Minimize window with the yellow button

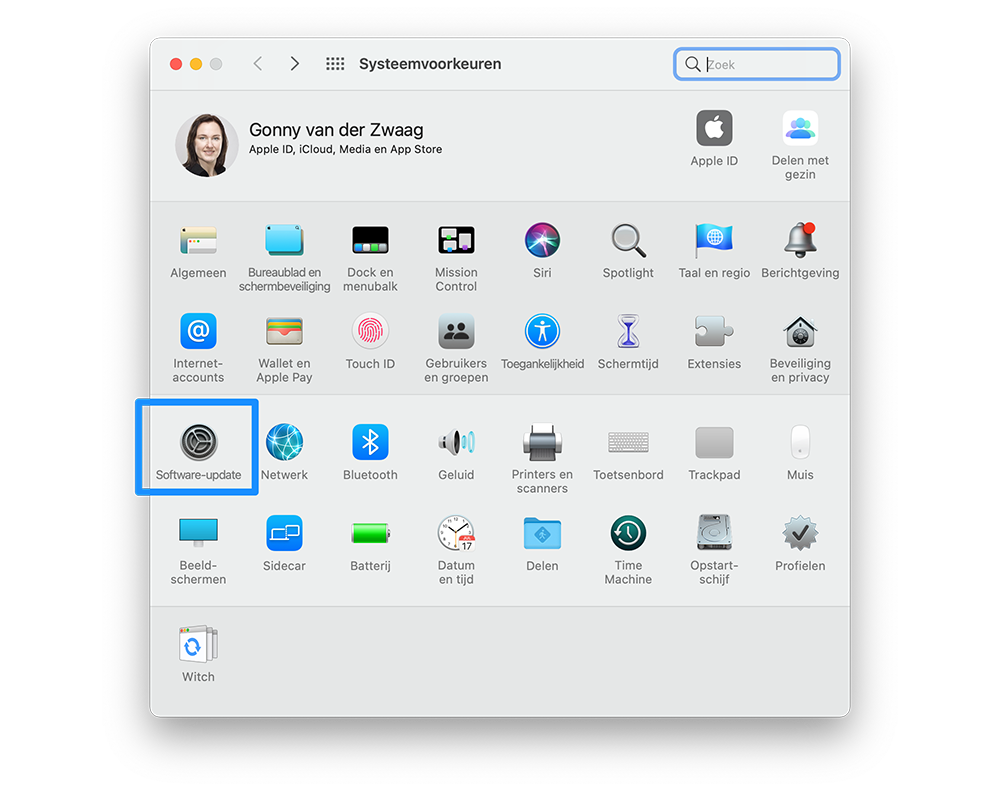(x=196, y=64)
